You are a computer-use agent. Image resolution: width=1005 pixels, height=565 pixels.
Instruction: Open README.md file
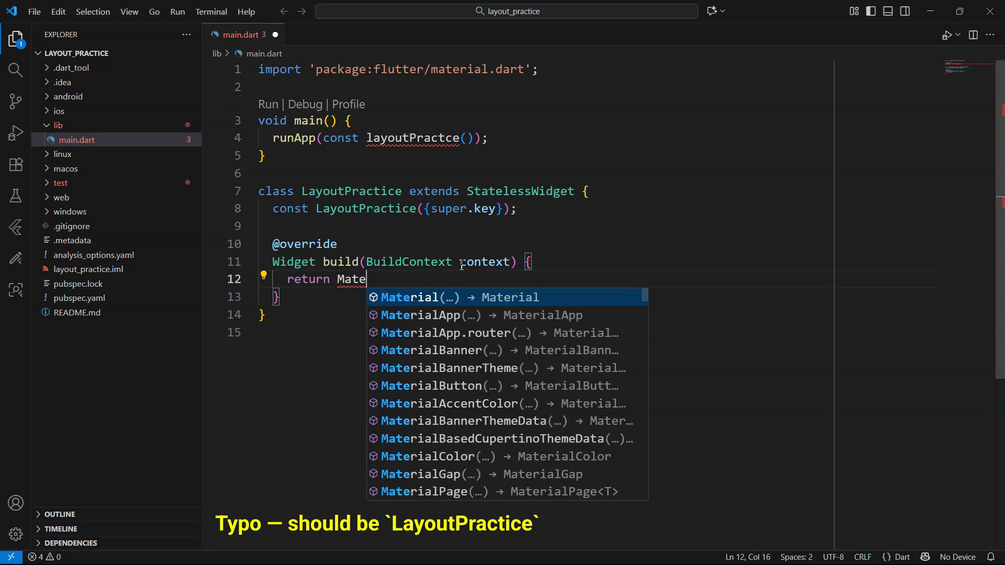77,313
